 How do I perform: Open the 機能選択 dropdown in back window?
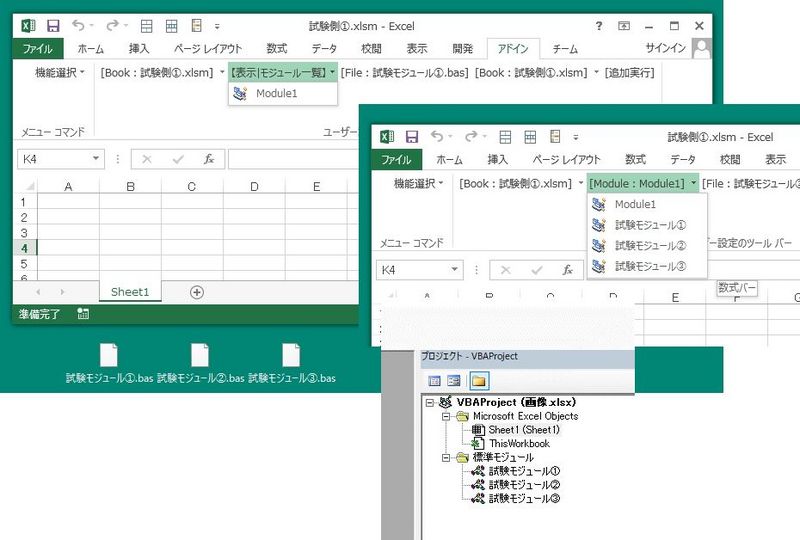point(60,72)
